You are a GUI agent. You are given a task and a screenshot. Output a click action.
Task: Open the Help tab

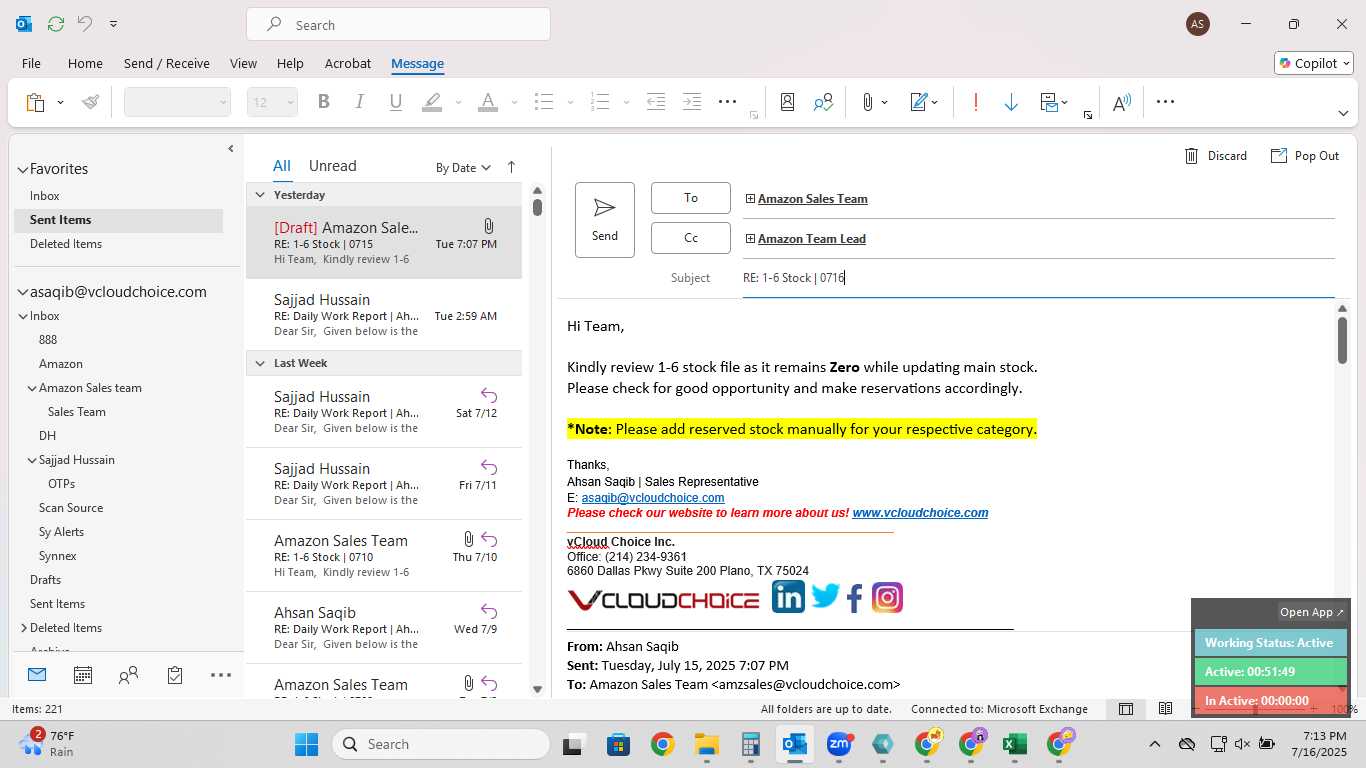click(x=290, y=63)
